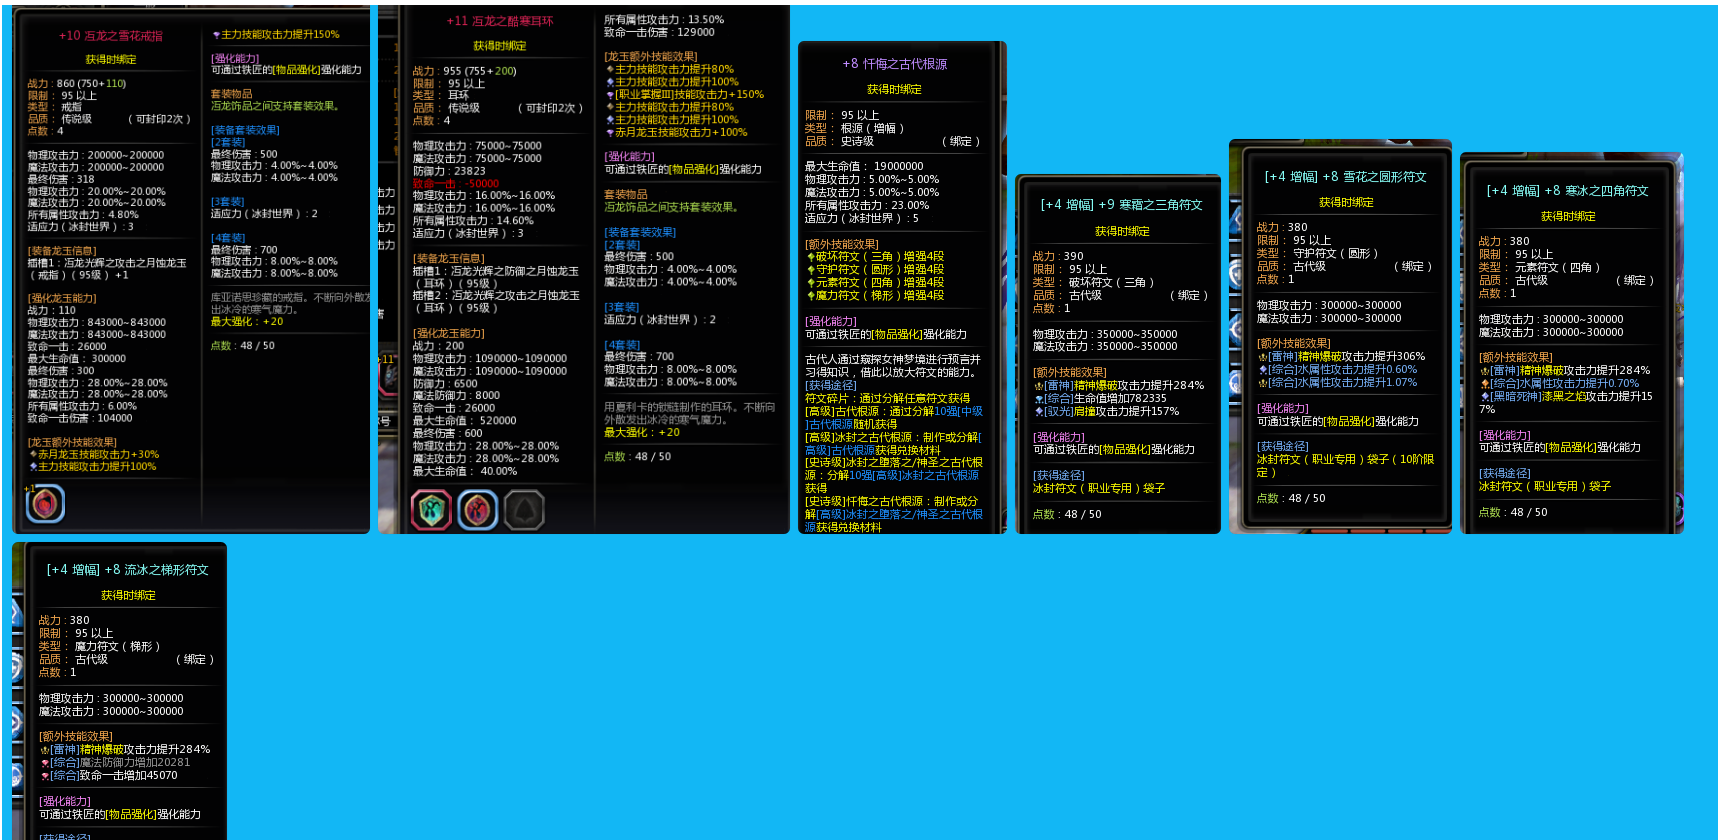Click the icon beside [驭光]盾墙攻击力提升157%
The image size is (1718, 840).
tap(1039, 412)
